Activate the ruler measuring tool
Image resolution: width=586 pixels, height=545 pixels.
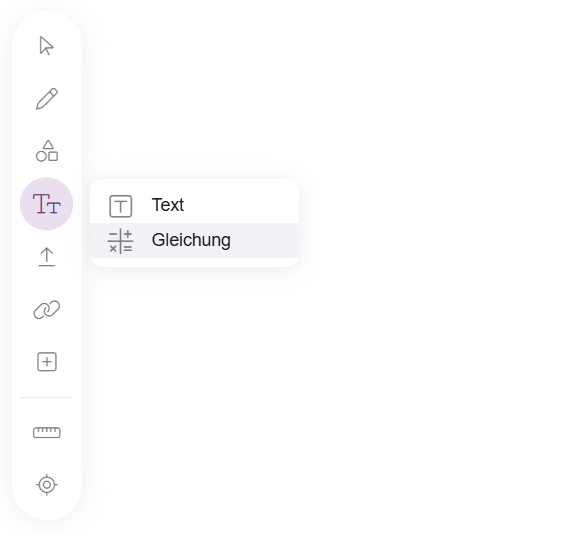[x=47, y=432]
